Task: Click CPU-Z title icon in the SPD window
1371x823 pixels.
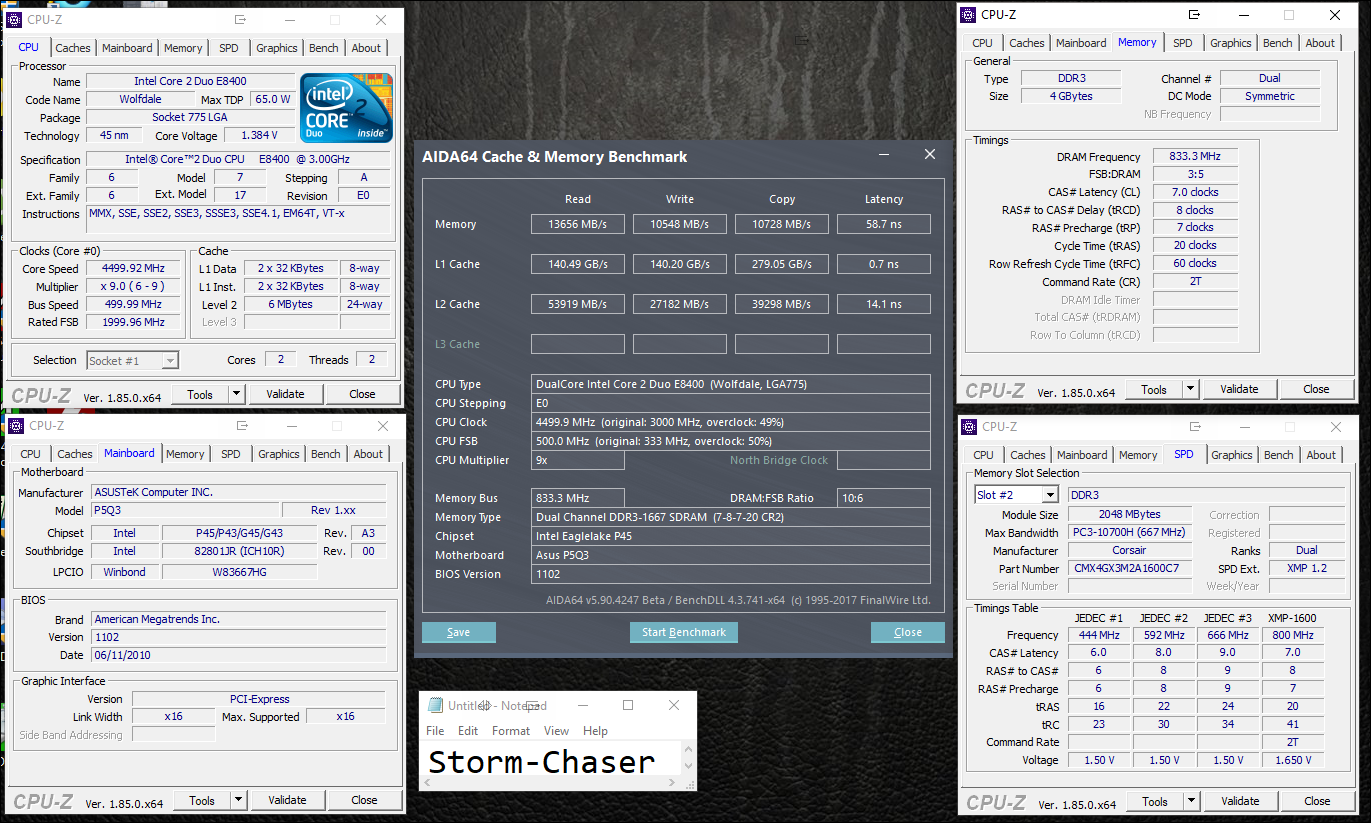Action: [969, 426]
